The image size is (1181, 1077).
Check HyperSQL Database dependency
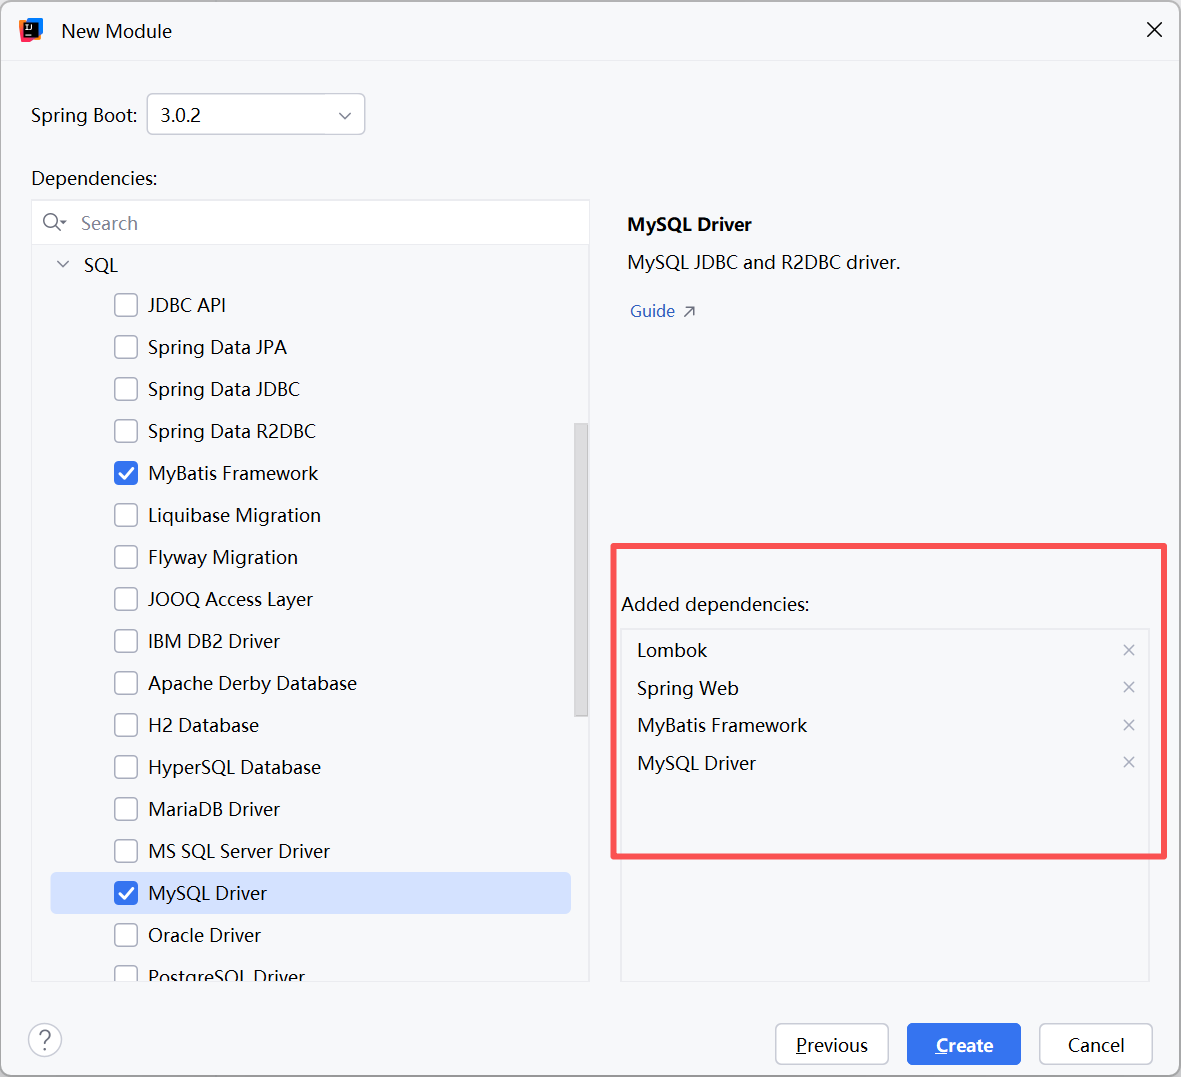126,767
